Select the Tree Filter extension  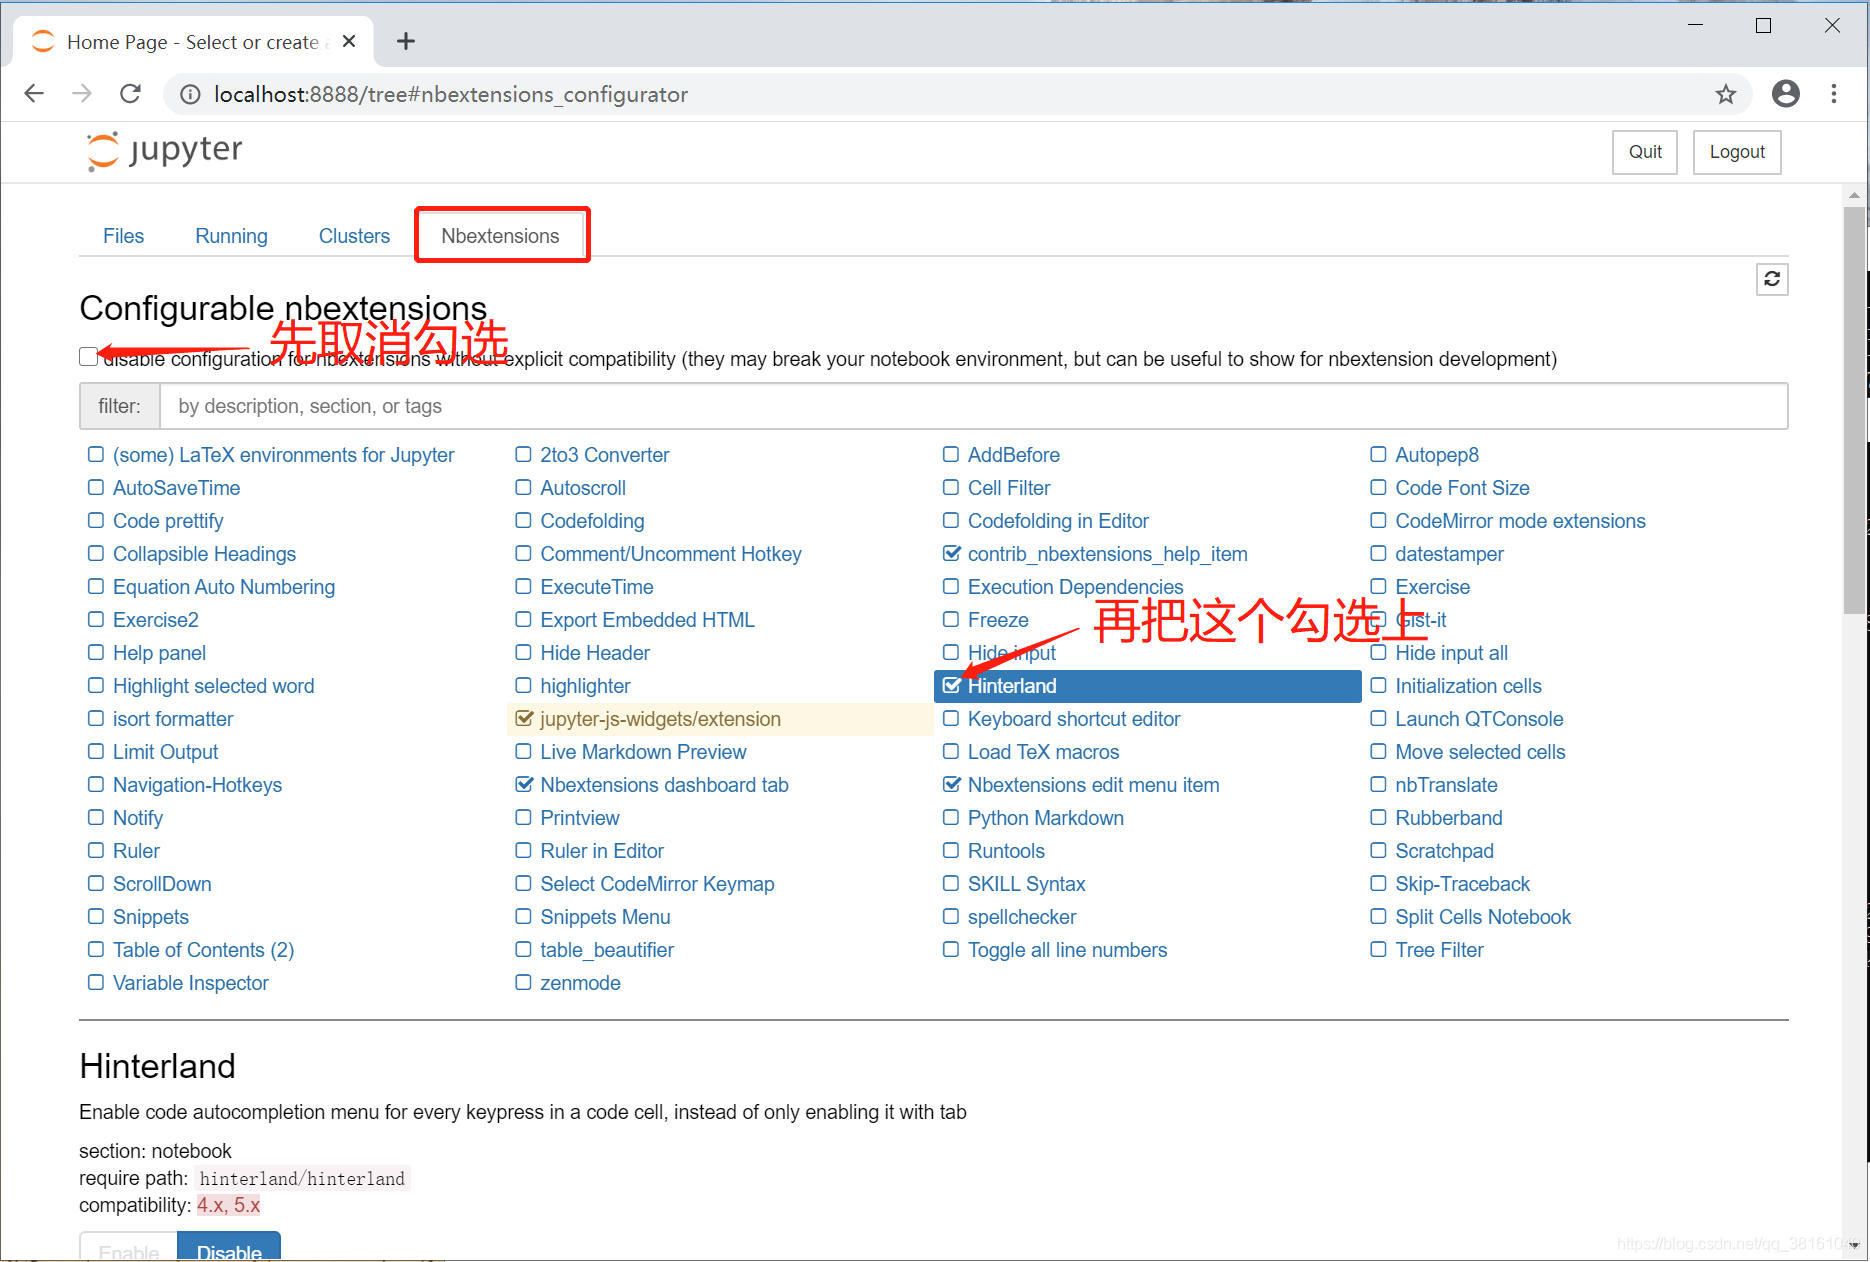point(1439,950)
